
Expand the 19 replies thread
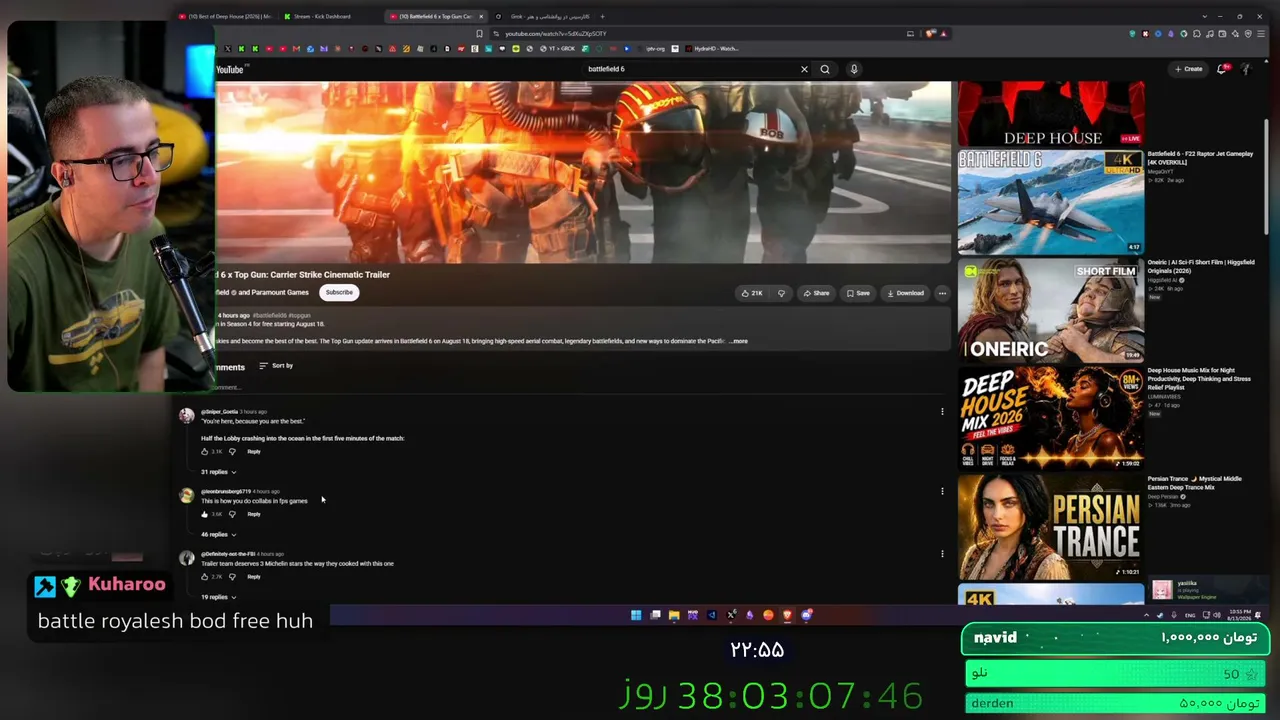218,597
